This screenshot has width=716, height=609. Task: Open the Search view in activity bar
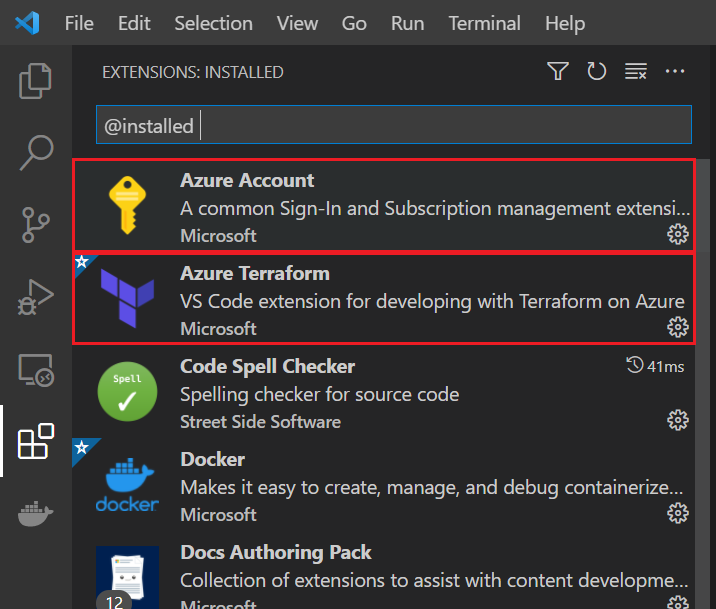click(36, 152)
